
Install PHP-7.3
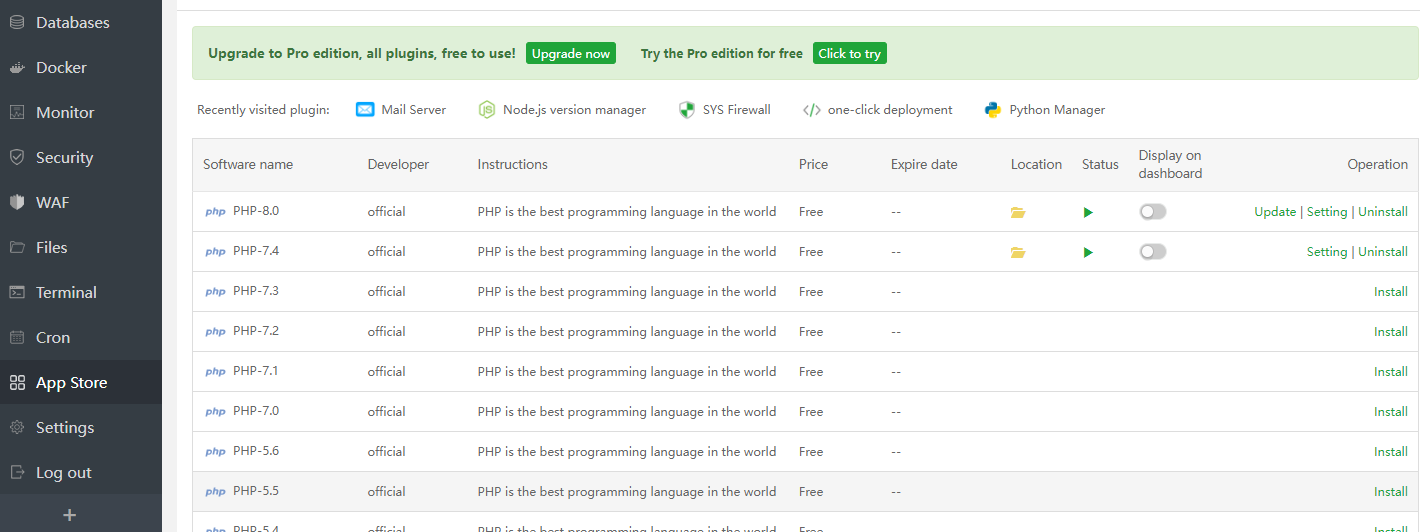pos(1390,292)
